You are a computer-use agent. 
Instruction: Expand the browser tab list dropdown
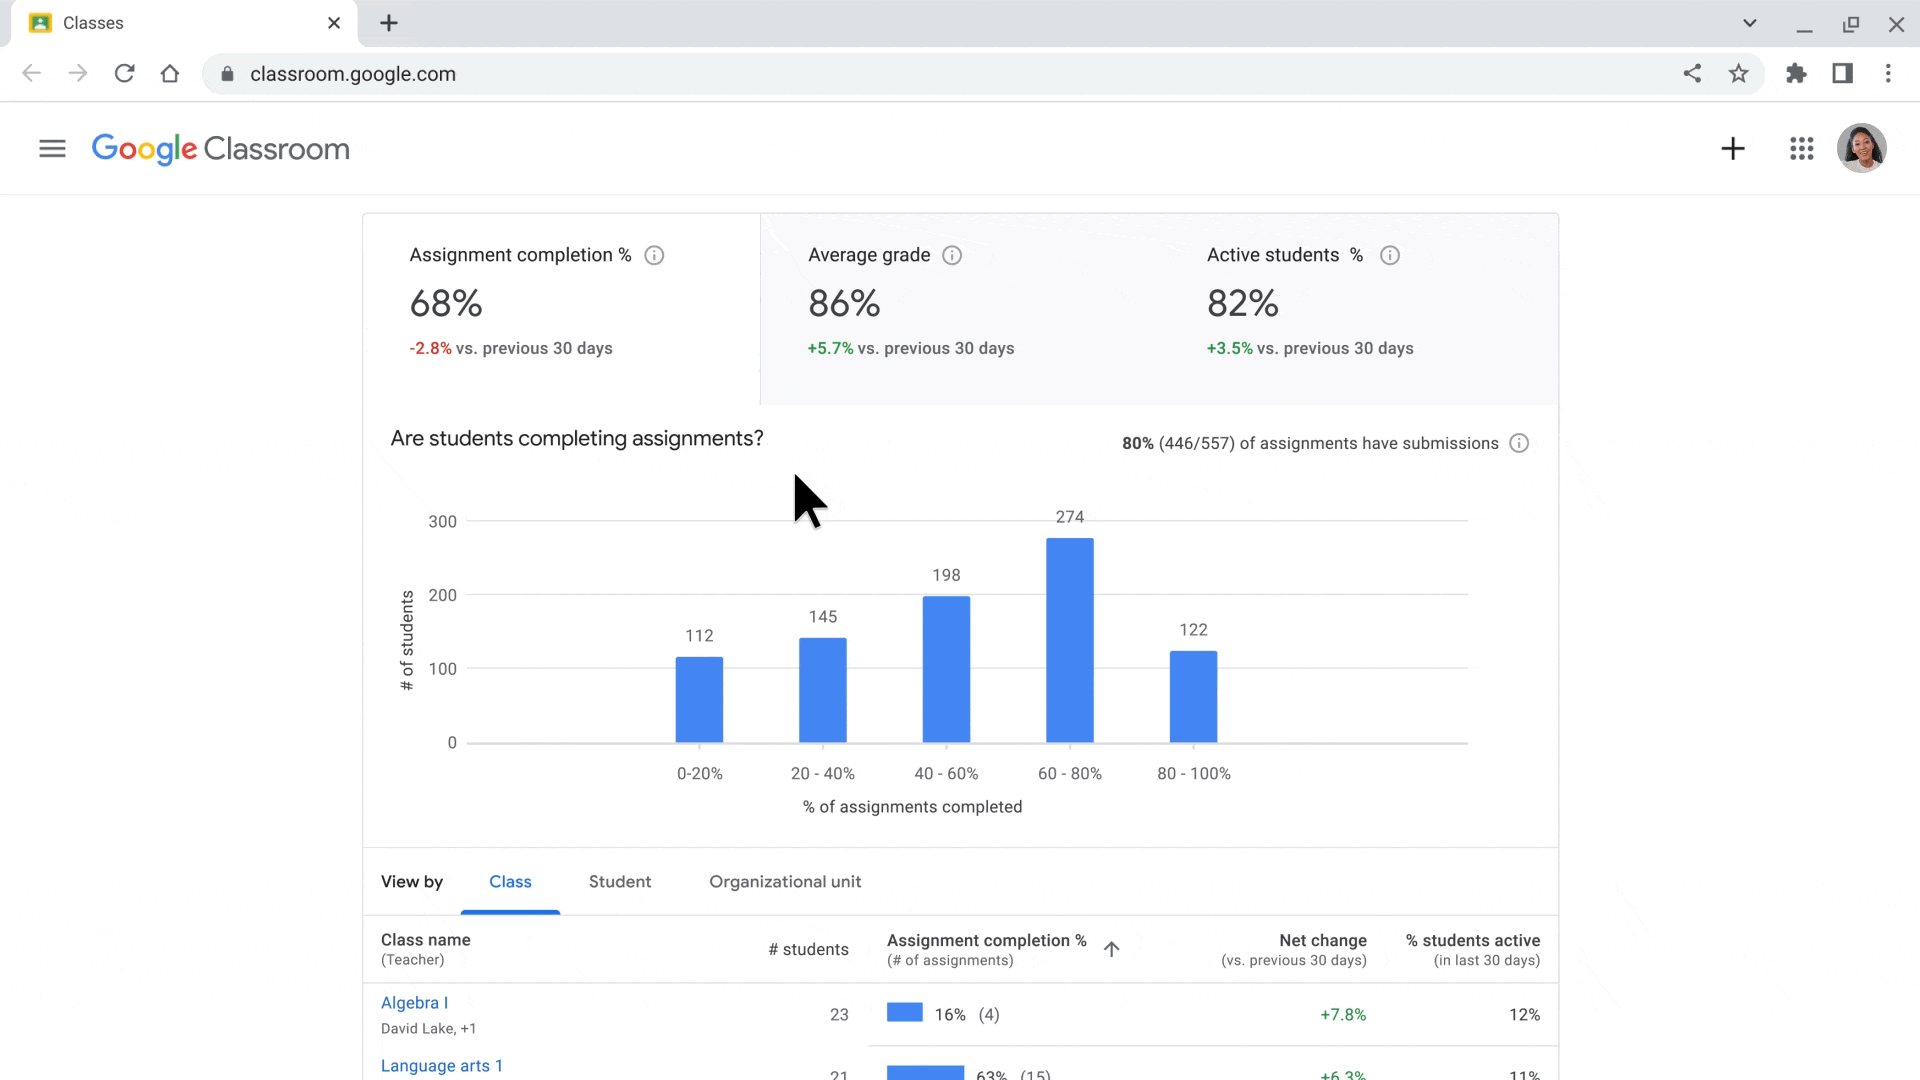[1749, 22]
